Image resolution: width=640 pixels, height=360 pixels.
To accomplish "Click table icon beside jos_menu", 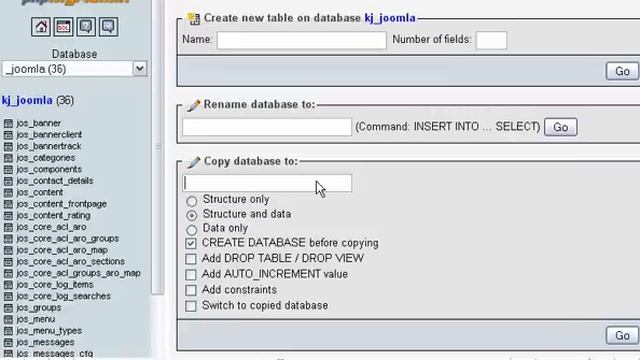I will [8, 319].
